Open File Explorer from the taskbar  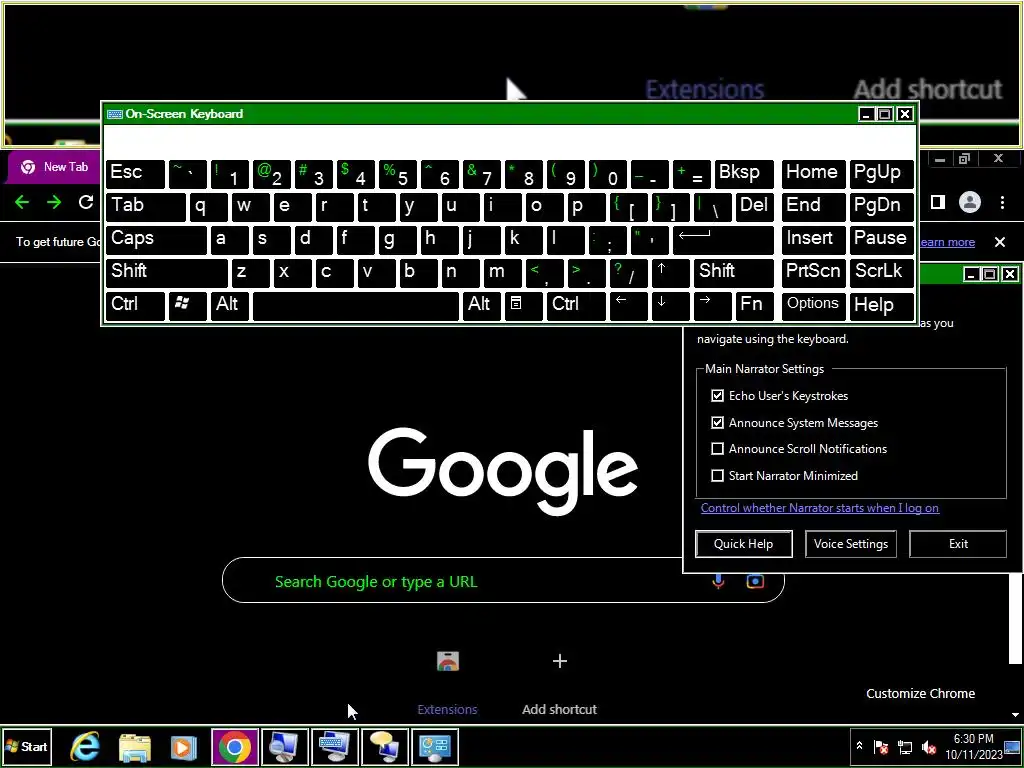click(135, 747)
